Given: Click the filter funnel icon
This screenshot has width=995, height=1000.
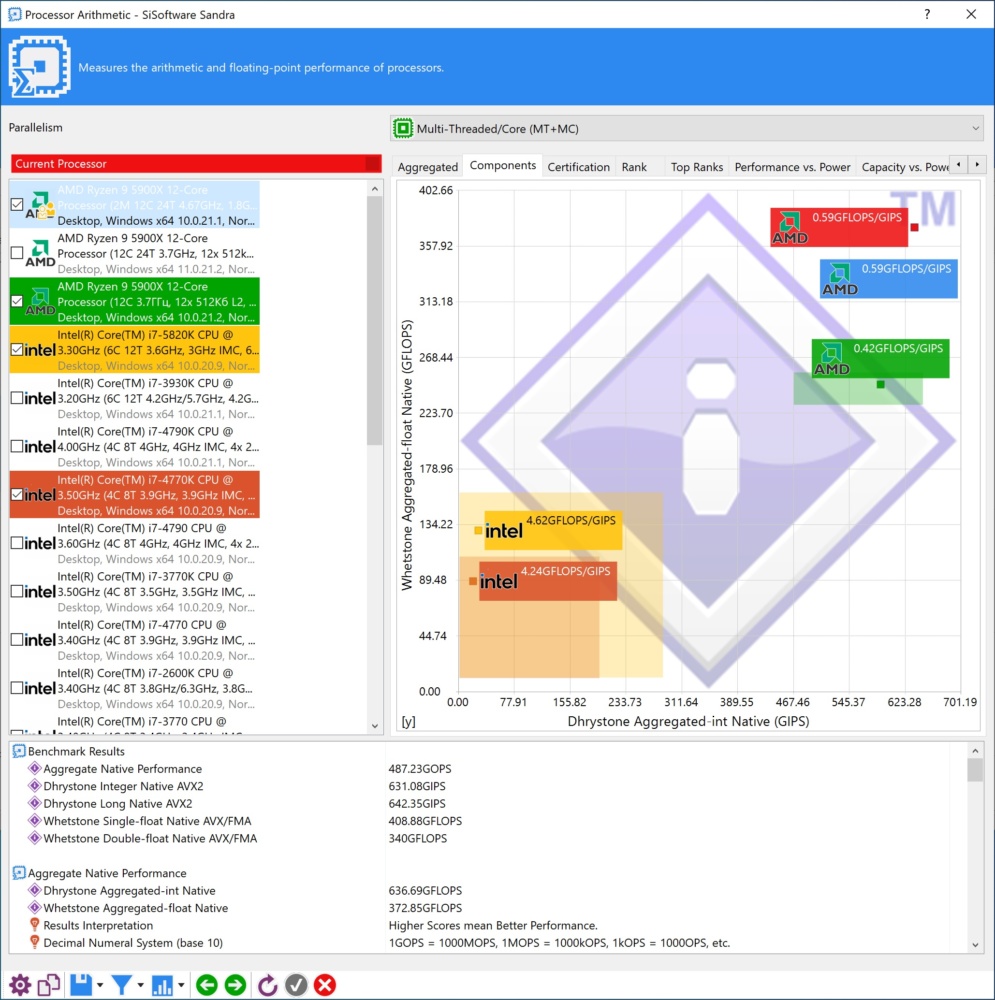Looking at the screenshot, I should point(122,985).
